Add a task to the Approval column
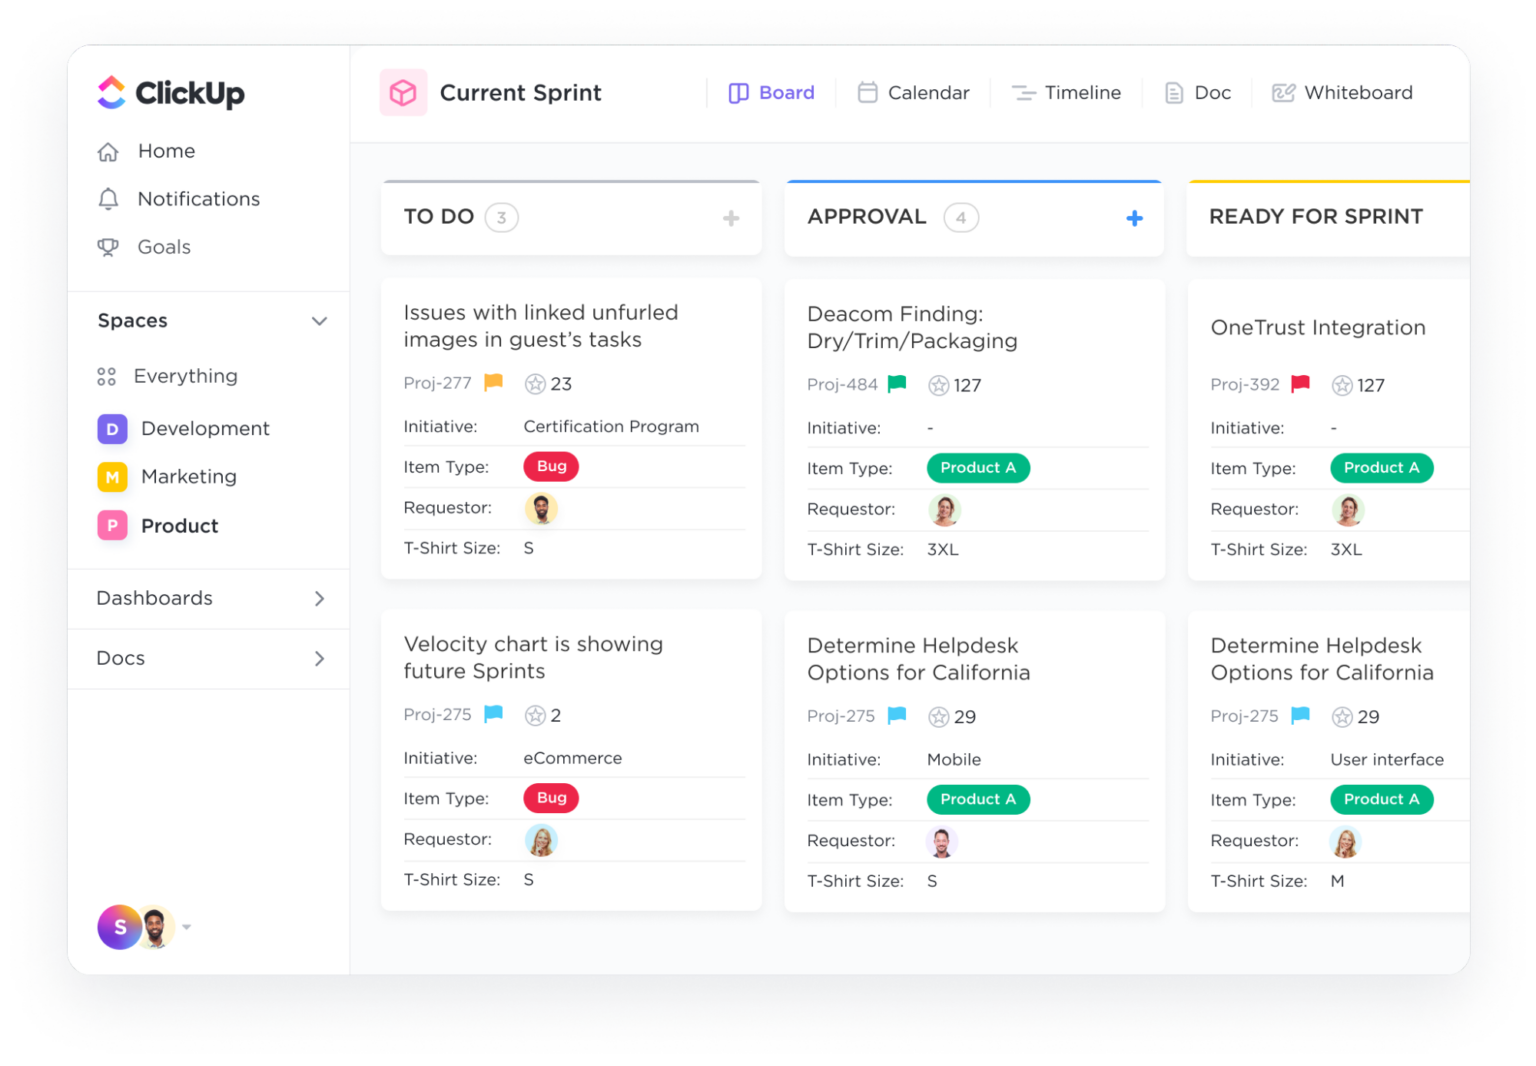The height and width of the screenshot is (1066, 1536). (x=1134, y=217)
